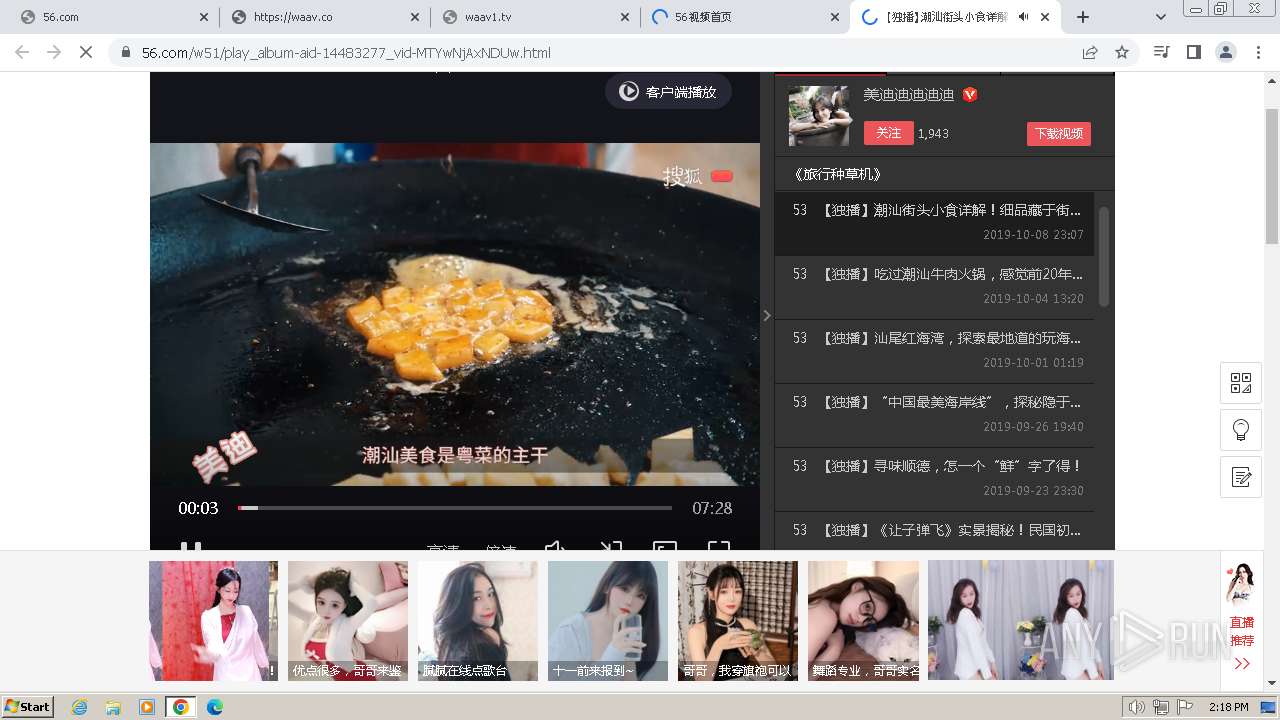Viewport: 1280px width, 720px height.
Task: Play 《让子弹飞》实景揭秘 episode in playlist
Action: (934, 531)
